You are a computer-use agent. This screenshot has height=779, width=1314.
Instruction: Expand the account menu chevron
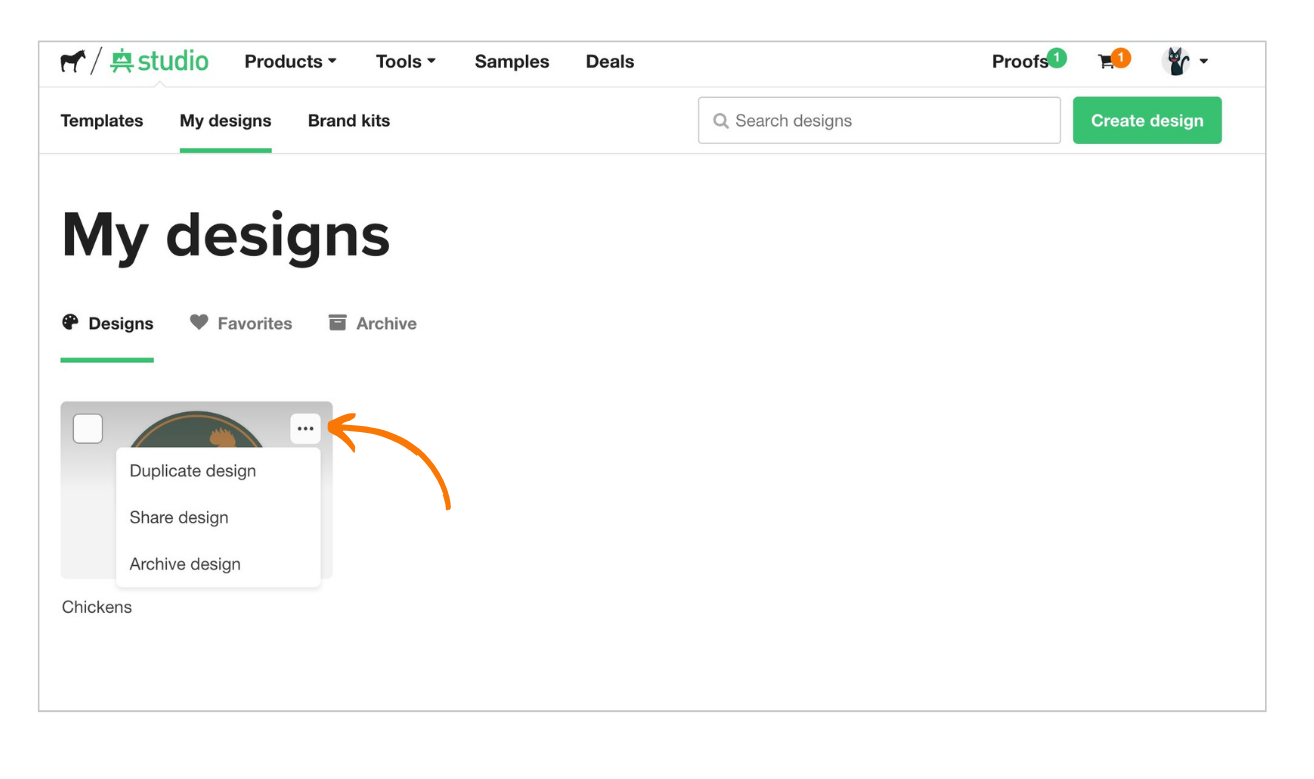pos(1205,62)
